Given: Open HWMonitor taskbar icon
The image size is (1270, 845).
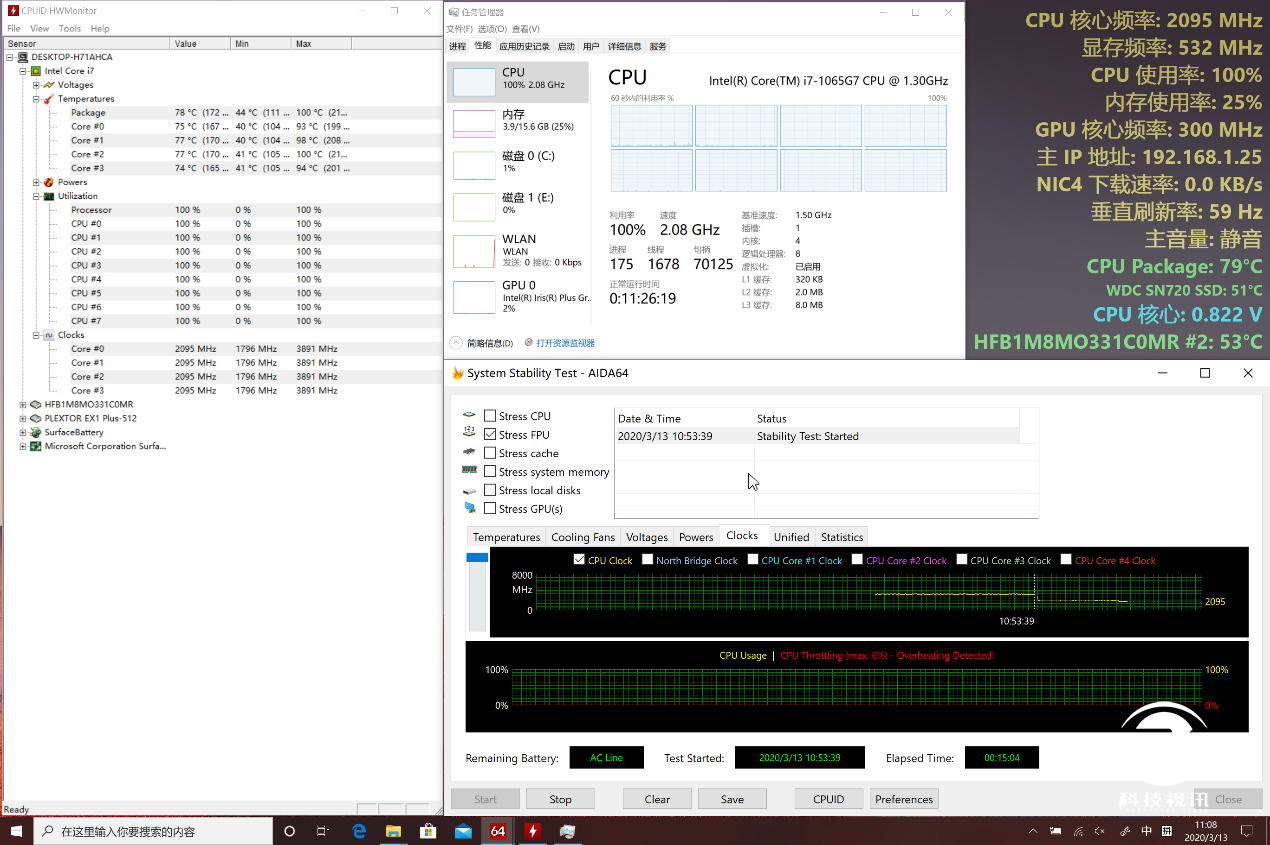Looking at the screenshot, I should tap(533, 831).
